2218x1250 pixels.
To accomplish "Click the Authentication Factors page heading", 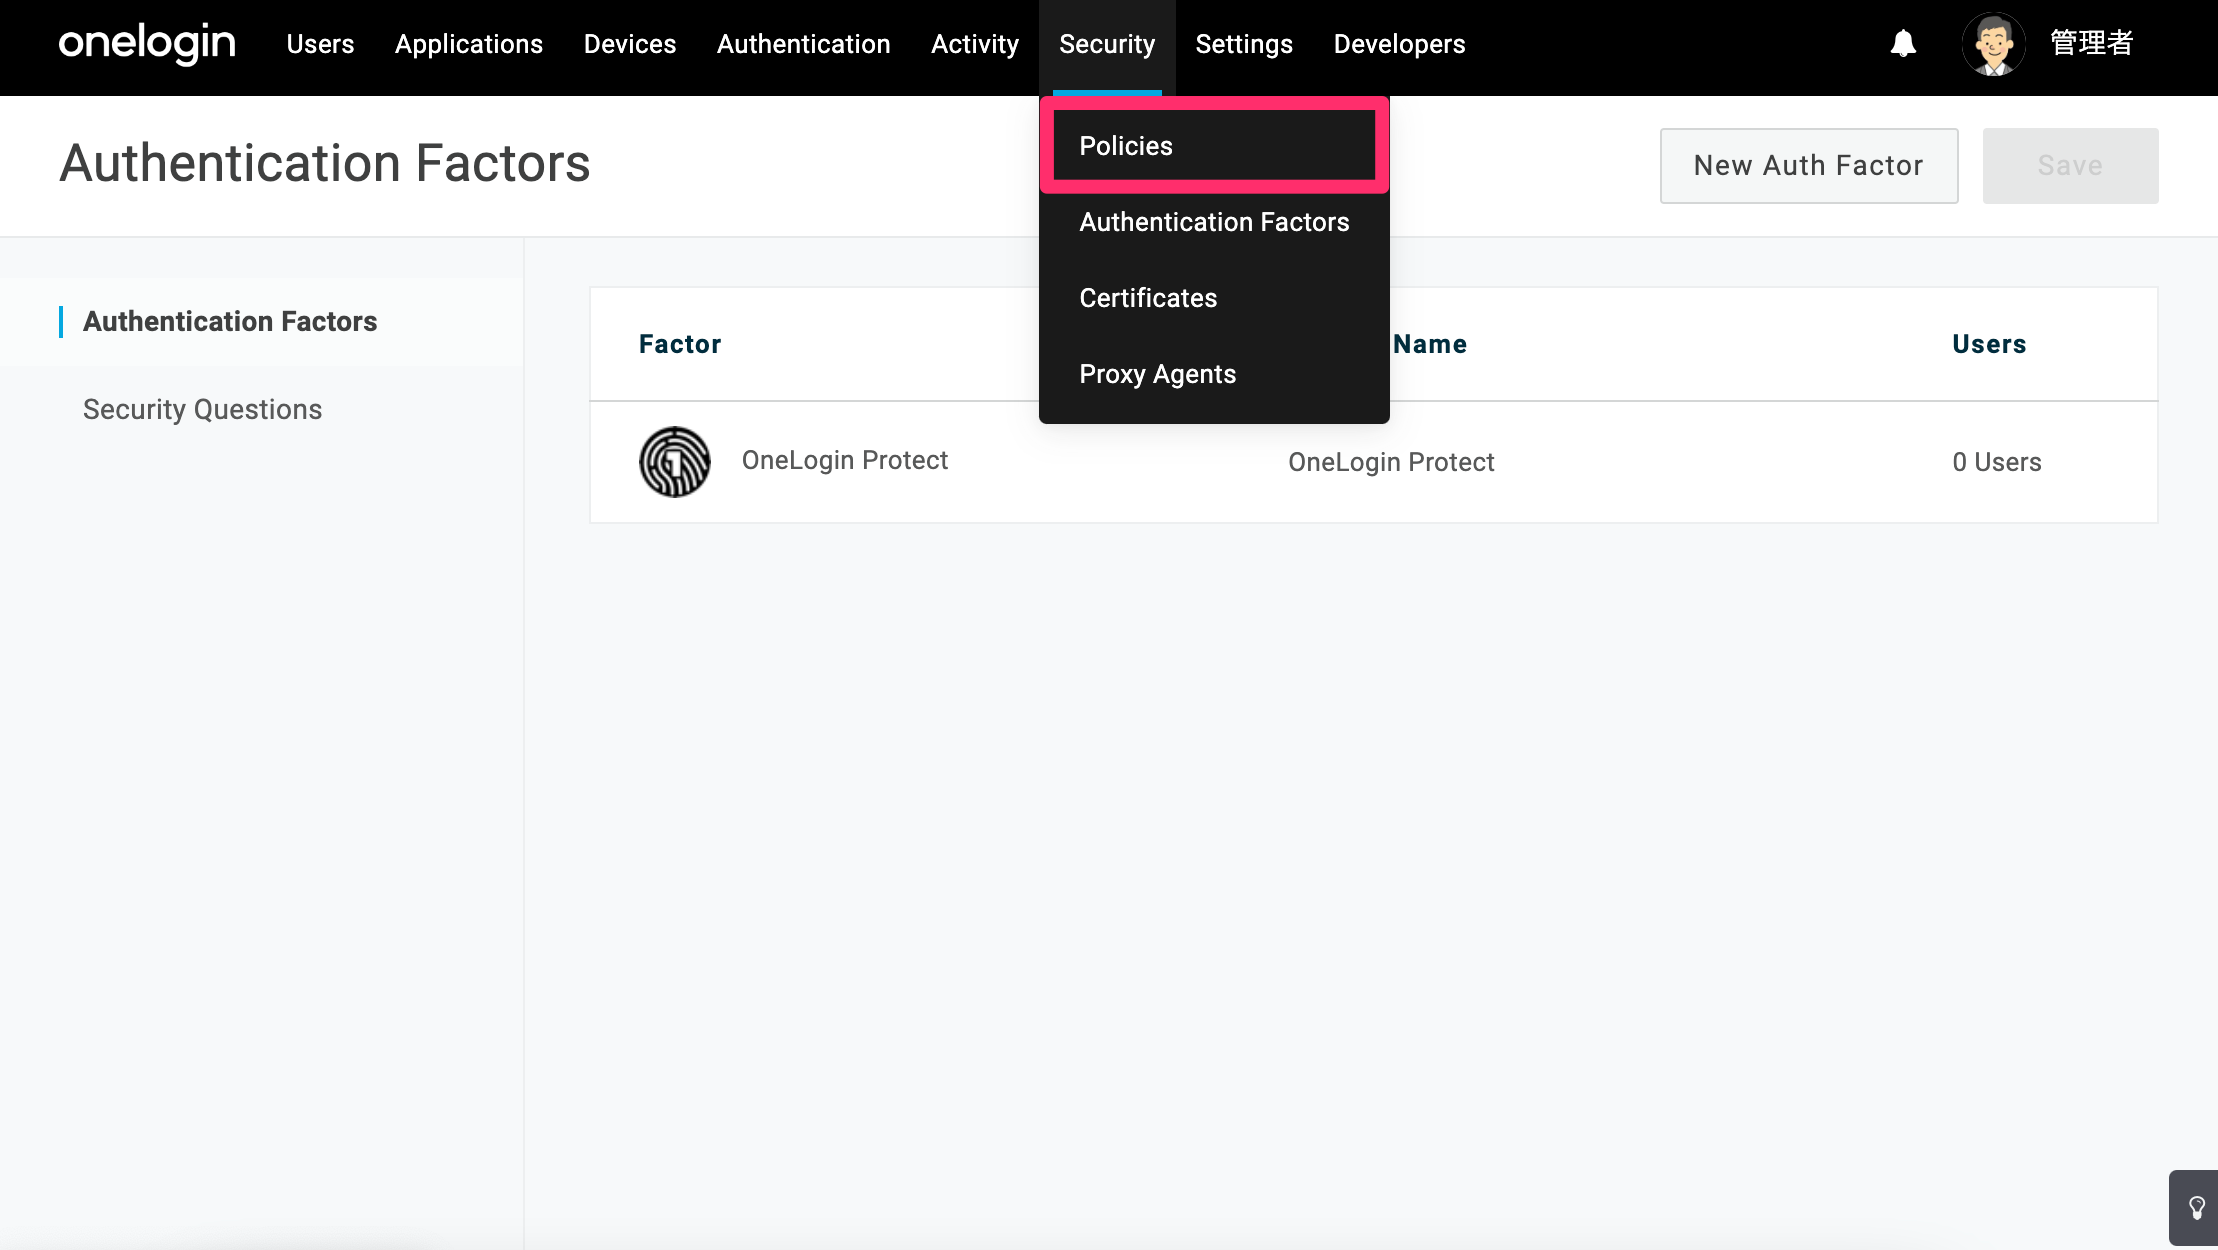I will point(325,163).
